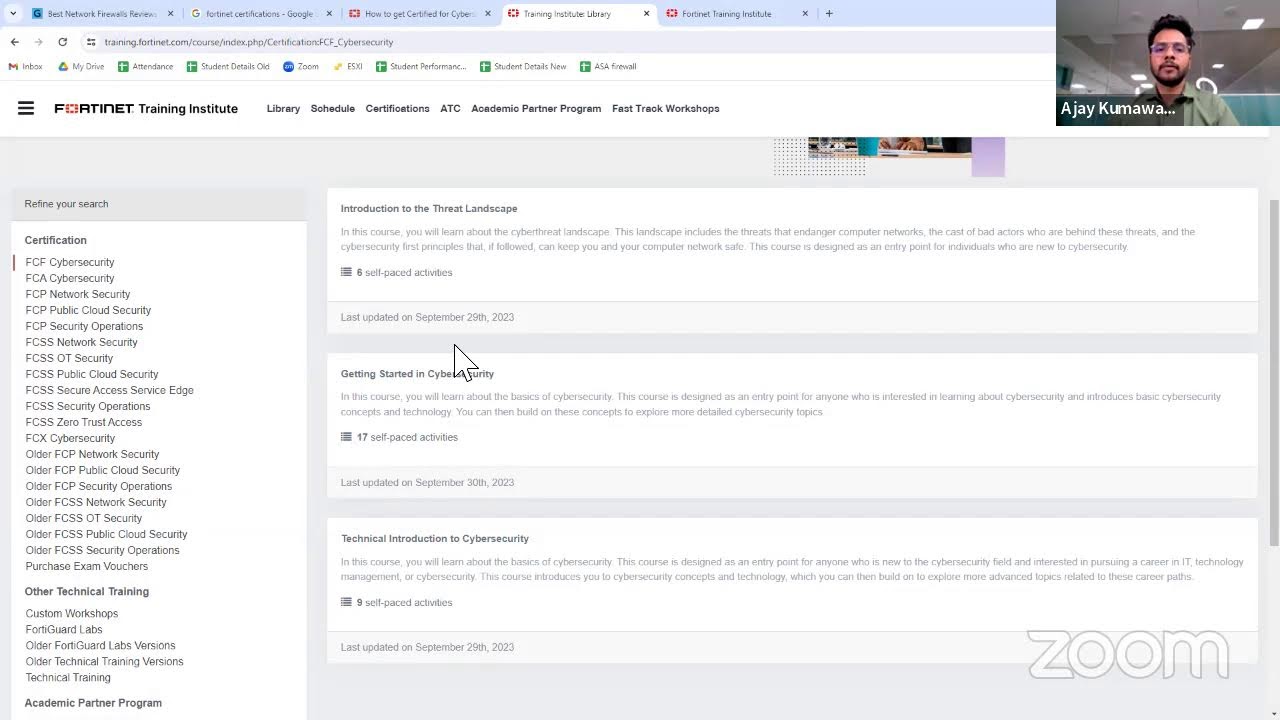Close the Fortinet Training Institute tab
Screen dimensions: 1280x720
point(805,14)
